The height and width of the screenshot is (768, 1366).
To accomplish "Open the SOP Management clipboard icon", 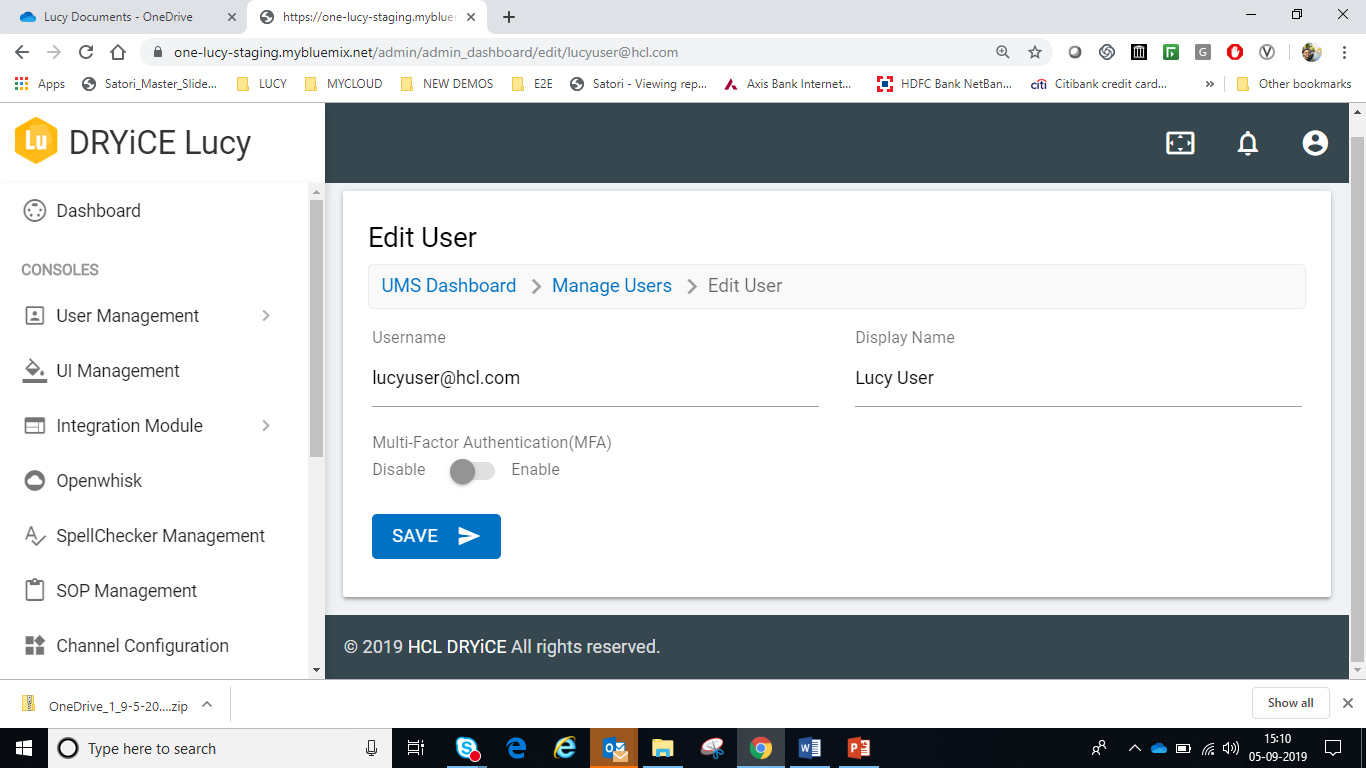I will tap(35, 591).
